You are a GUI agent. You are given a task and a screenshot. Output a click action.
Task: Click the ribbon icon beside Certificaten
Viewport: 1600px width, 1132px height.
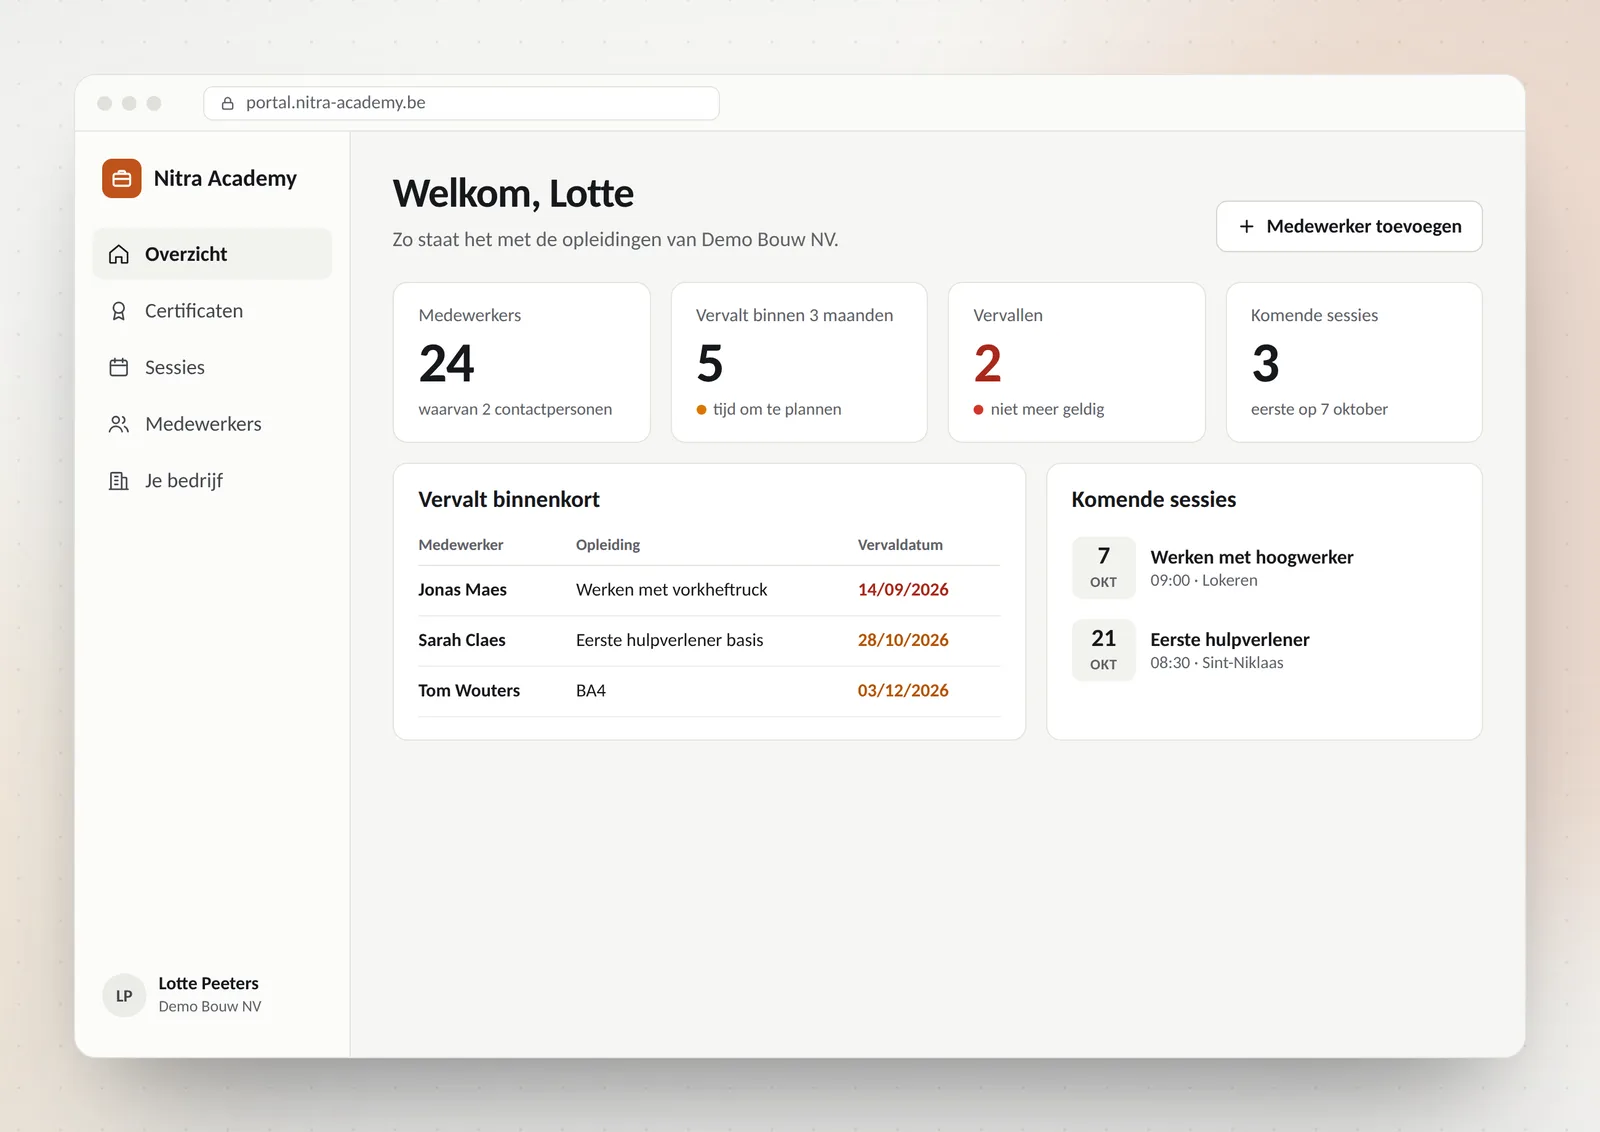(119, 311)
